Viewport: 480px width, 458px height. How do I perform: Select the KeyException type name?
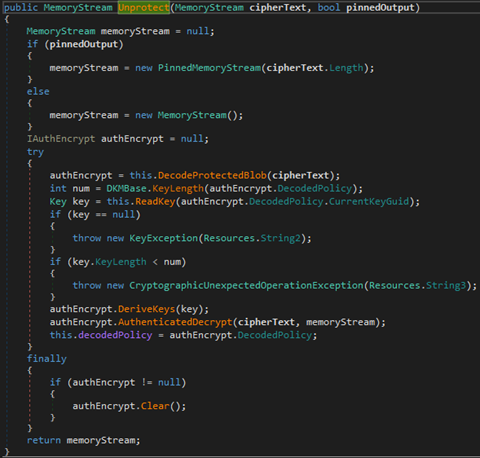pos(163,238)
